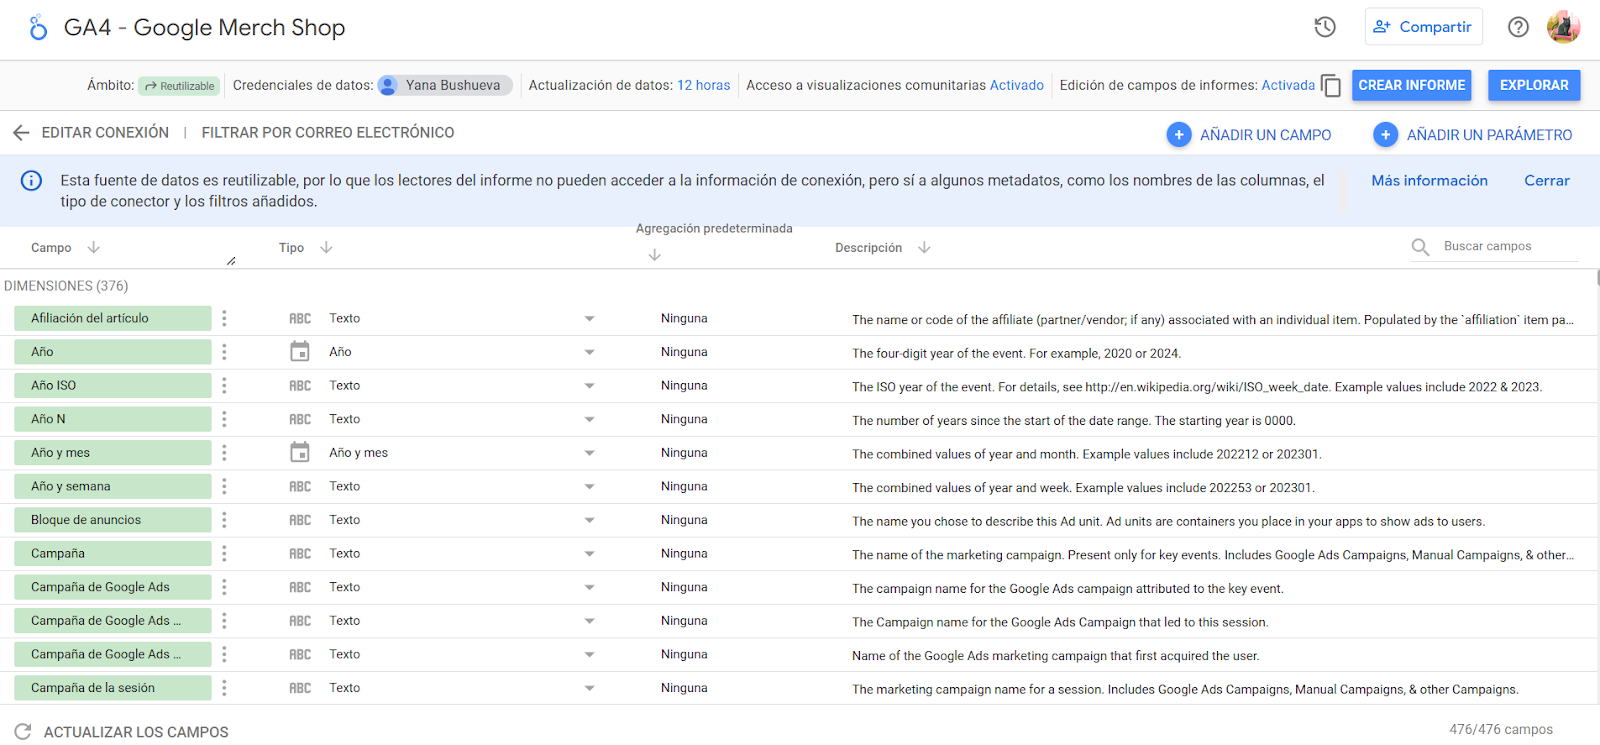Click the data source title GA4 - Google Merch Shop
Viewport: 1600px width, 745px height.
pos(205,28)
